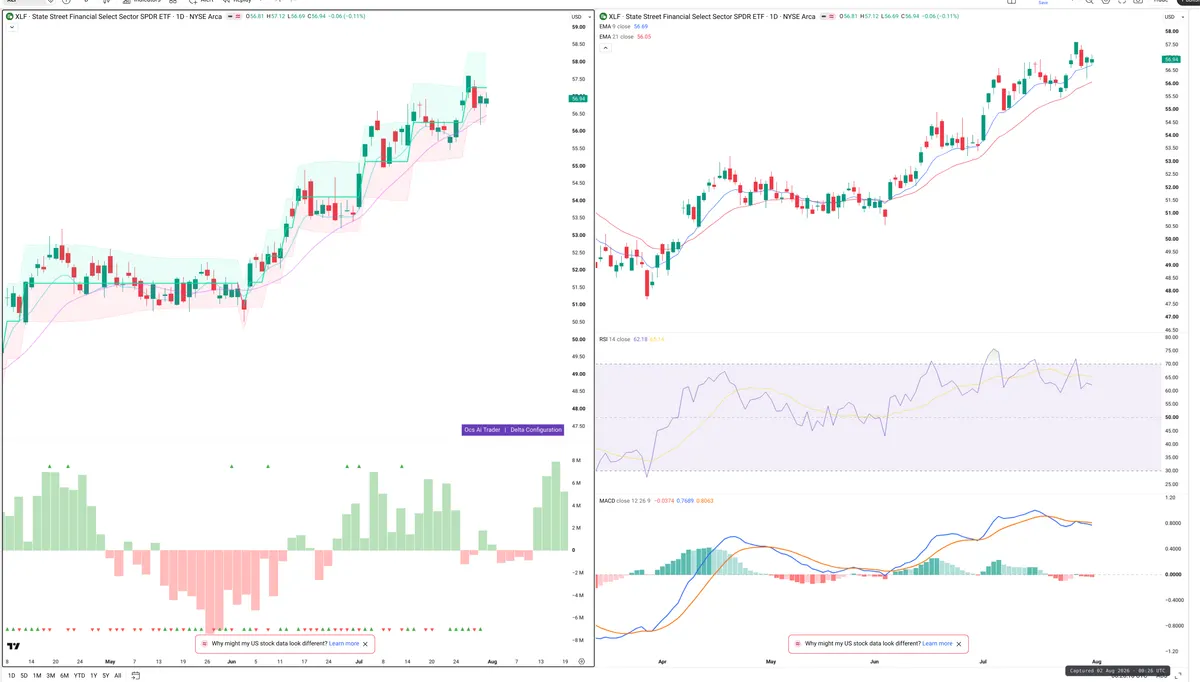
Task: Select the 1M time range
Action: pos(37,676)
